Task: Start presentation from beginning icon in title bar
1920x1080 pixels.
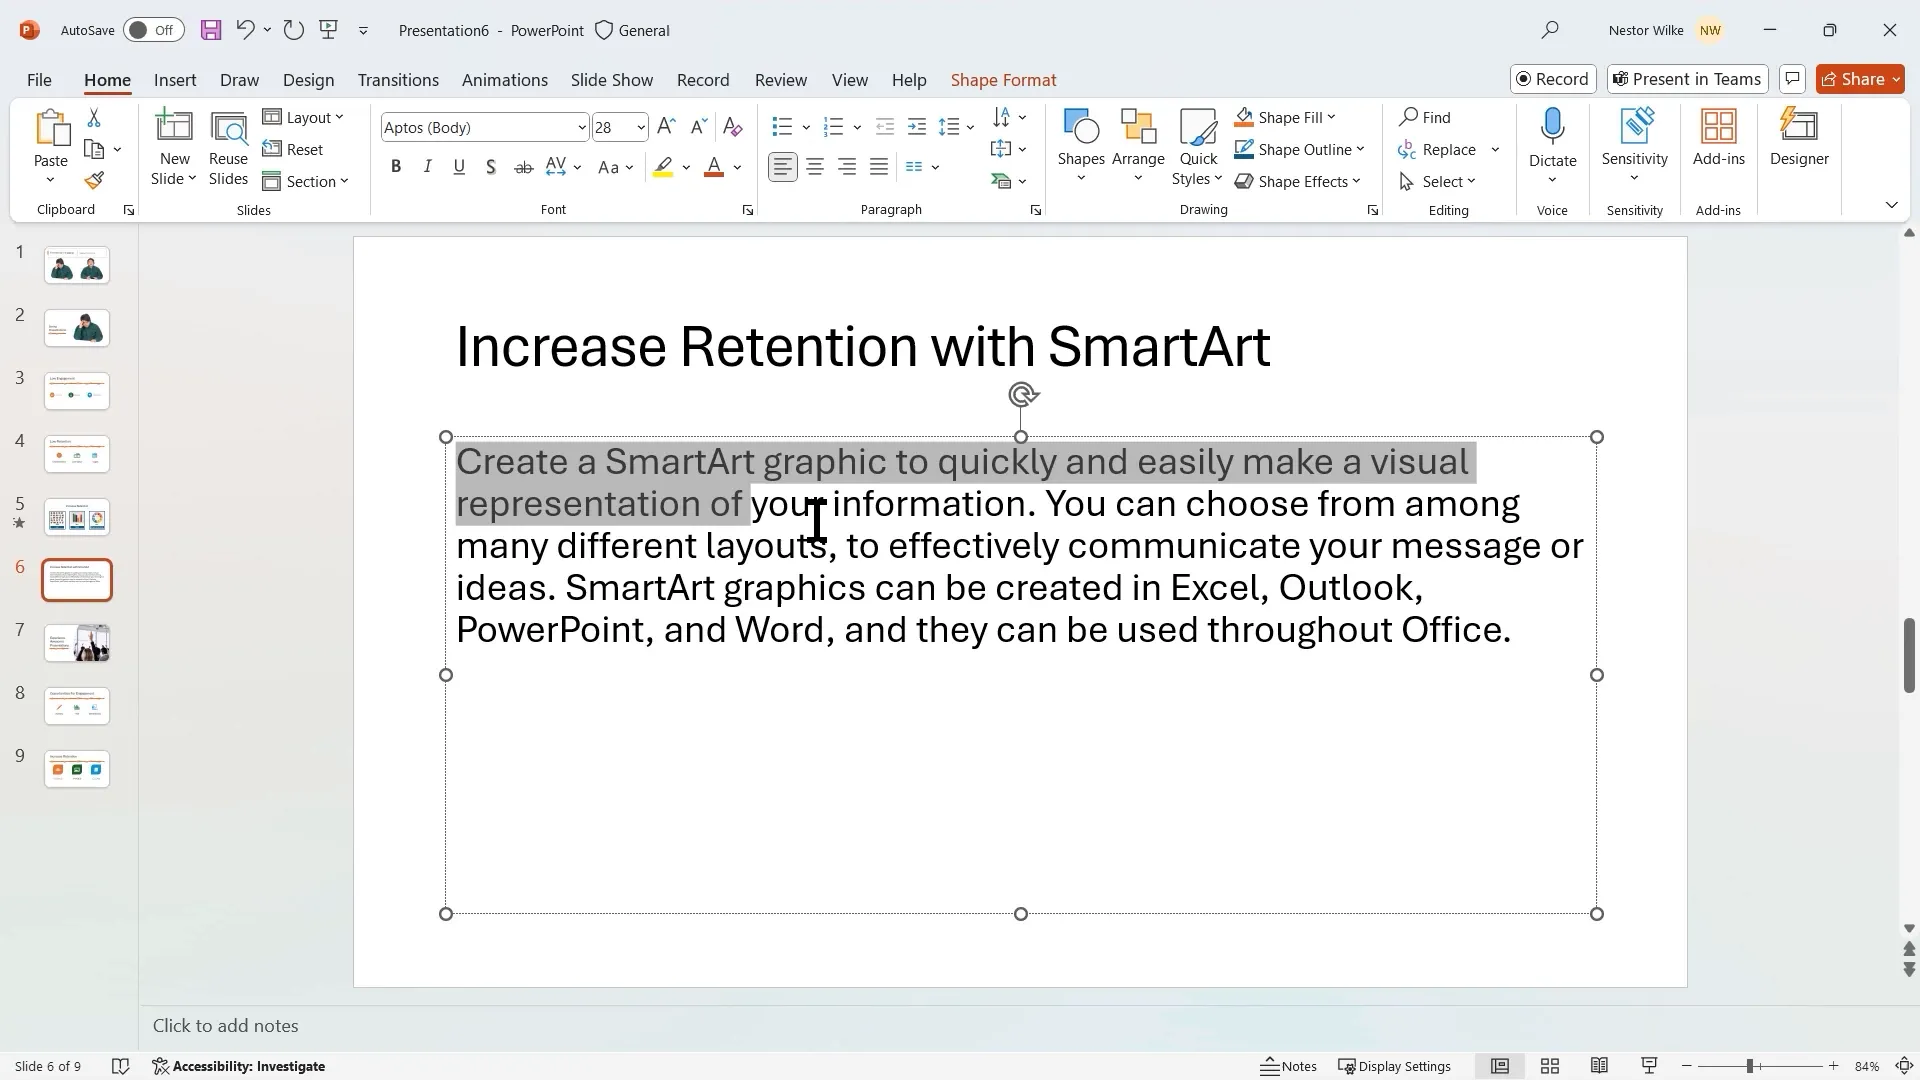Action: [328, 30]
